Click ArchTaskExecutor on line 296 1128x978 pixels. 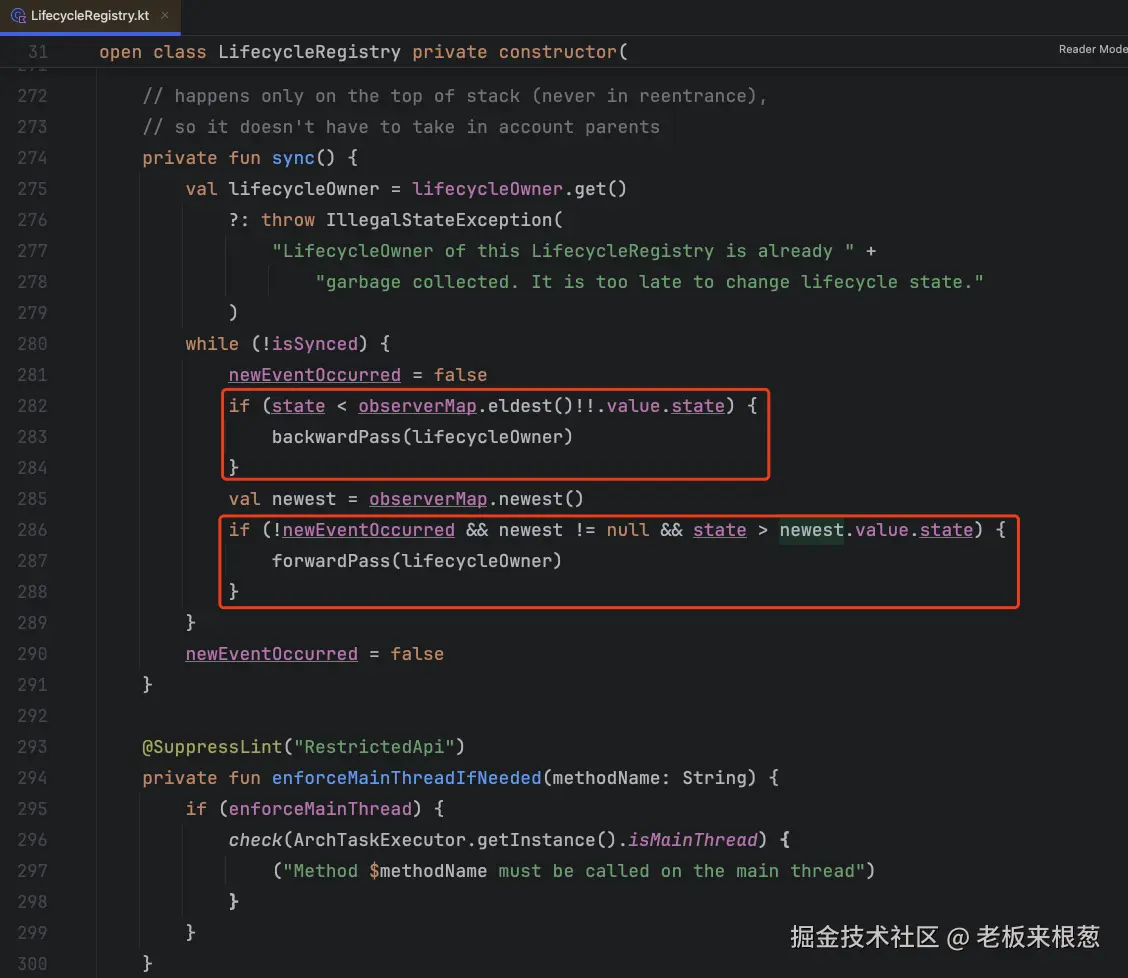[379, 840]
